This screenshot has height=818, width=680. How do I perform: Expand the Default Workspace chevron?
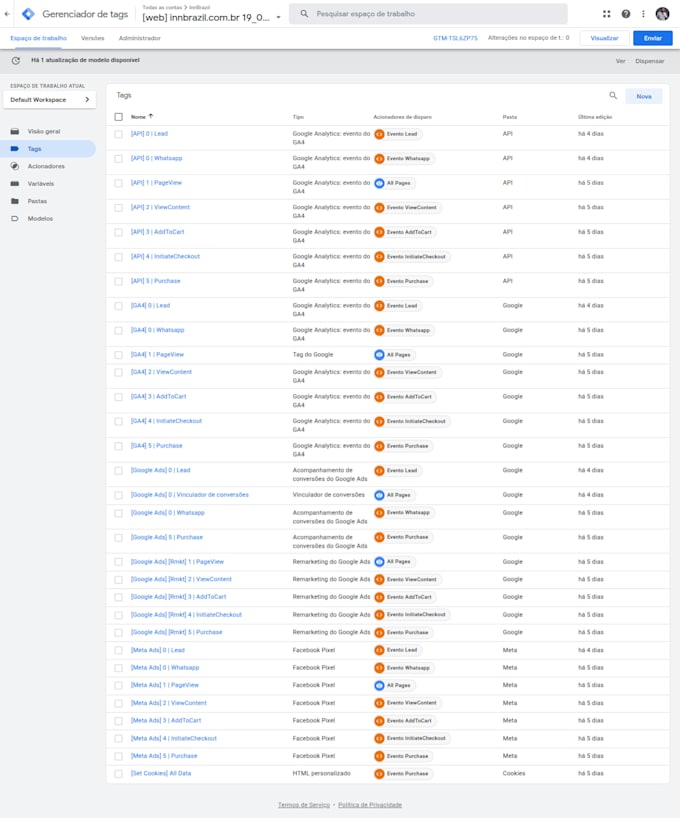pyautogui.click(x=87, y=100)
